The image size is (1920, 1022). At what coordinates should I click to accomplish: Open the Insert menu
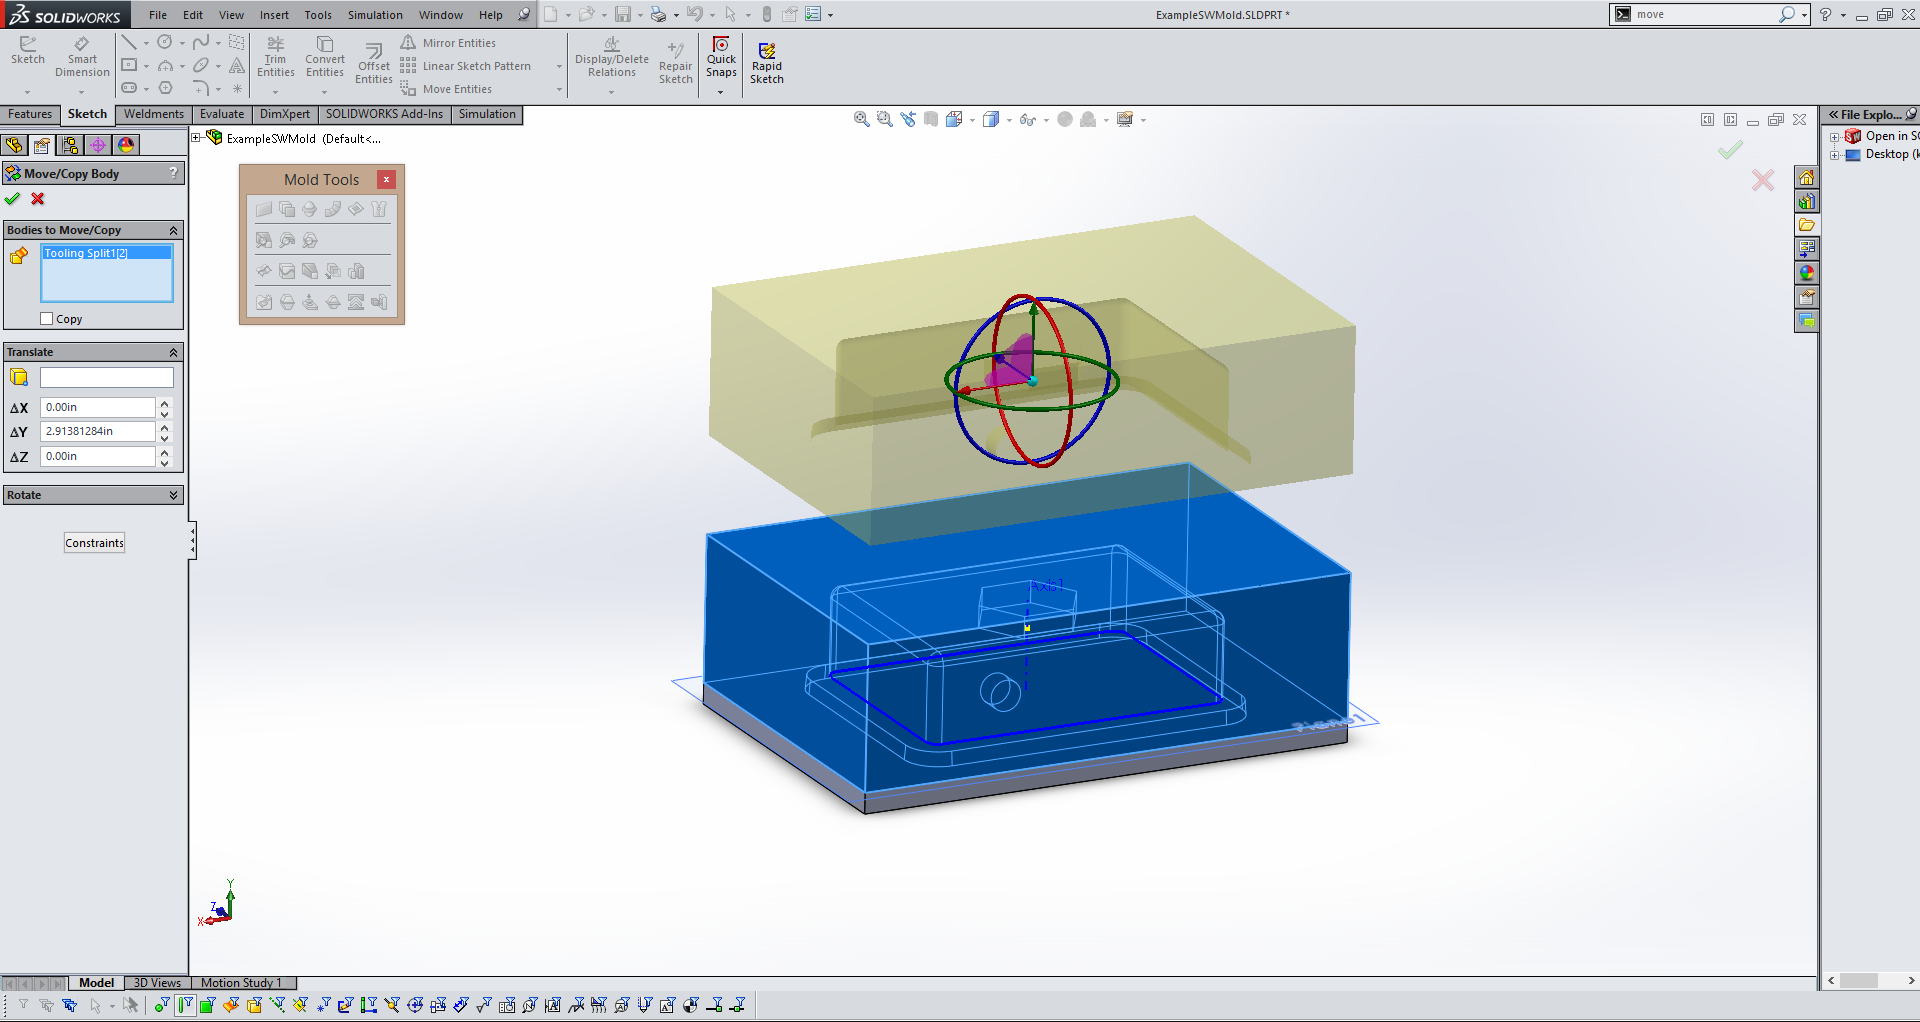[274, 15]
